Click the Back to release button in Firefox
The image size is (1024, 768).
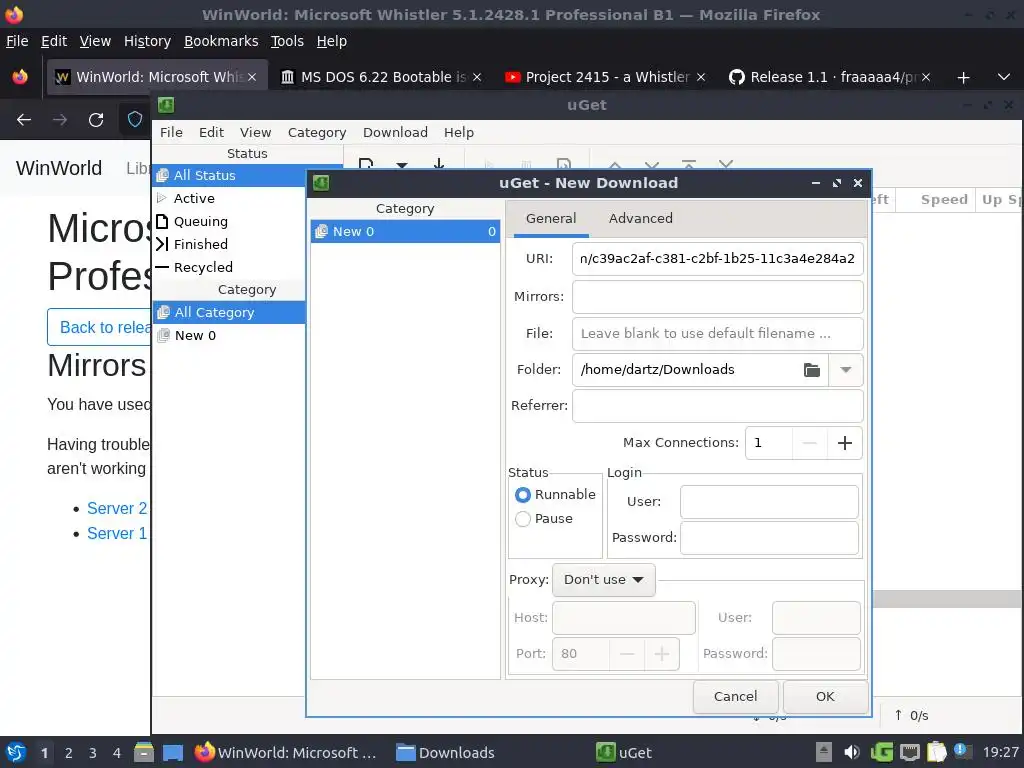pyautogui.click(x=99, y=327)
